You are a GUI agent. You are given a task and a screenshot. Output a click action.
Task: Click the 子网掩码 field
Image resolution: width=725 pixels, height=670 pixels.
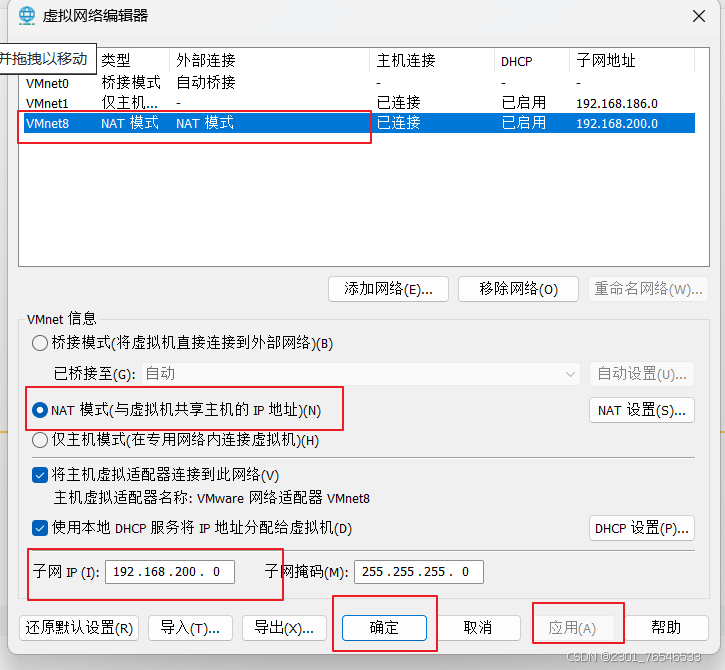[x=419, y=572]
